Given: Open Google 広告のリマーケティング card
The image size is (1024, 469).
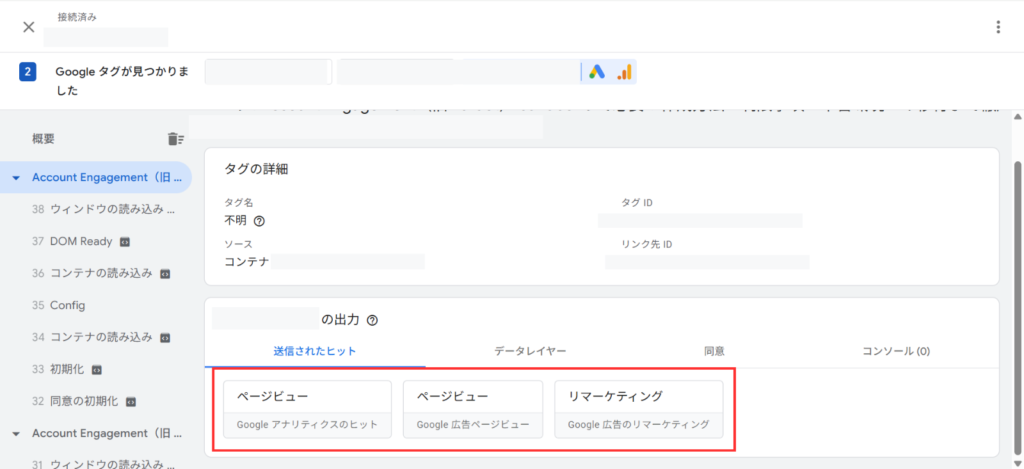Looking at the screenshot, I should point(639,409).
